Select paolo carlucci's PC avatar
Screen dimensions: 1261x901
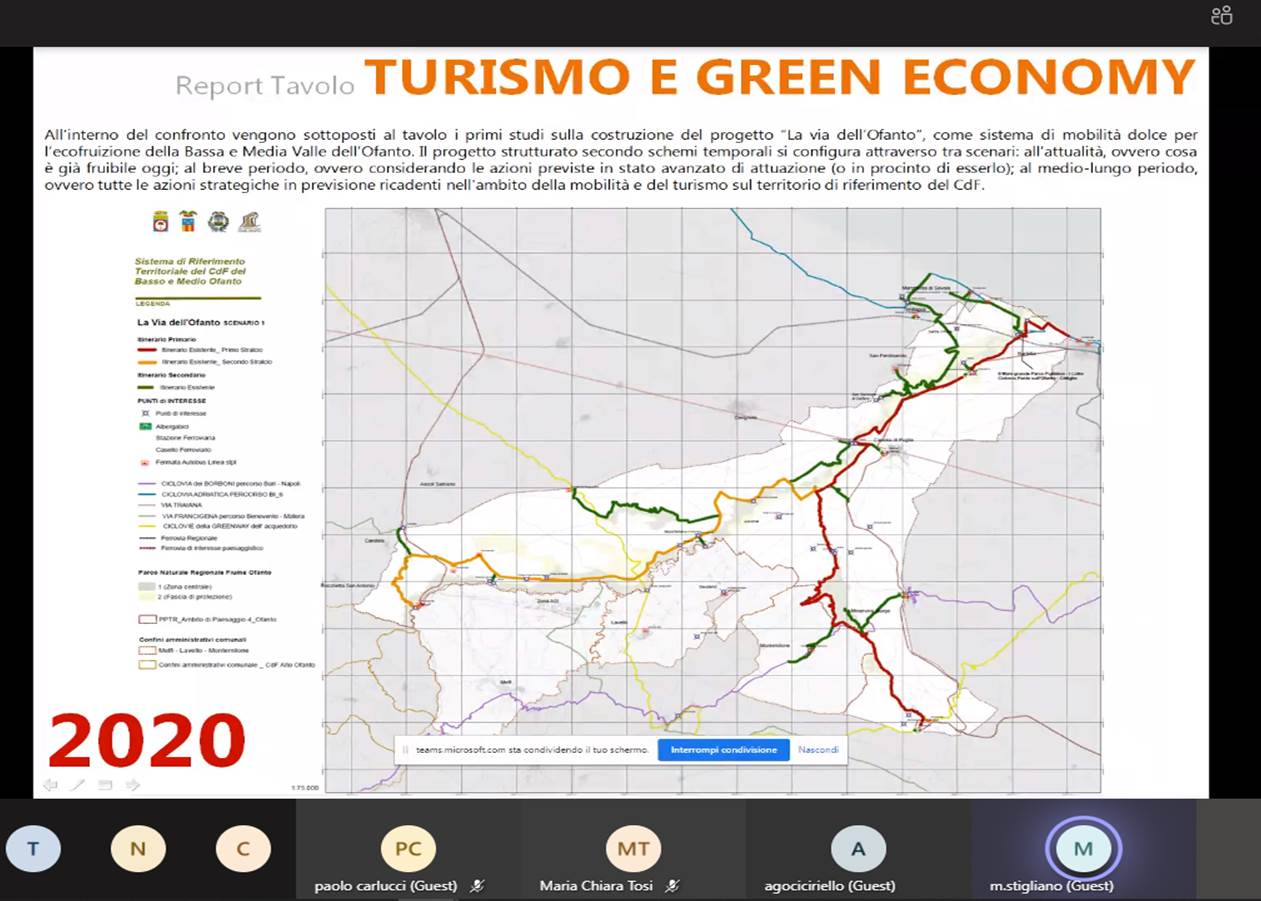click(408, 849)
